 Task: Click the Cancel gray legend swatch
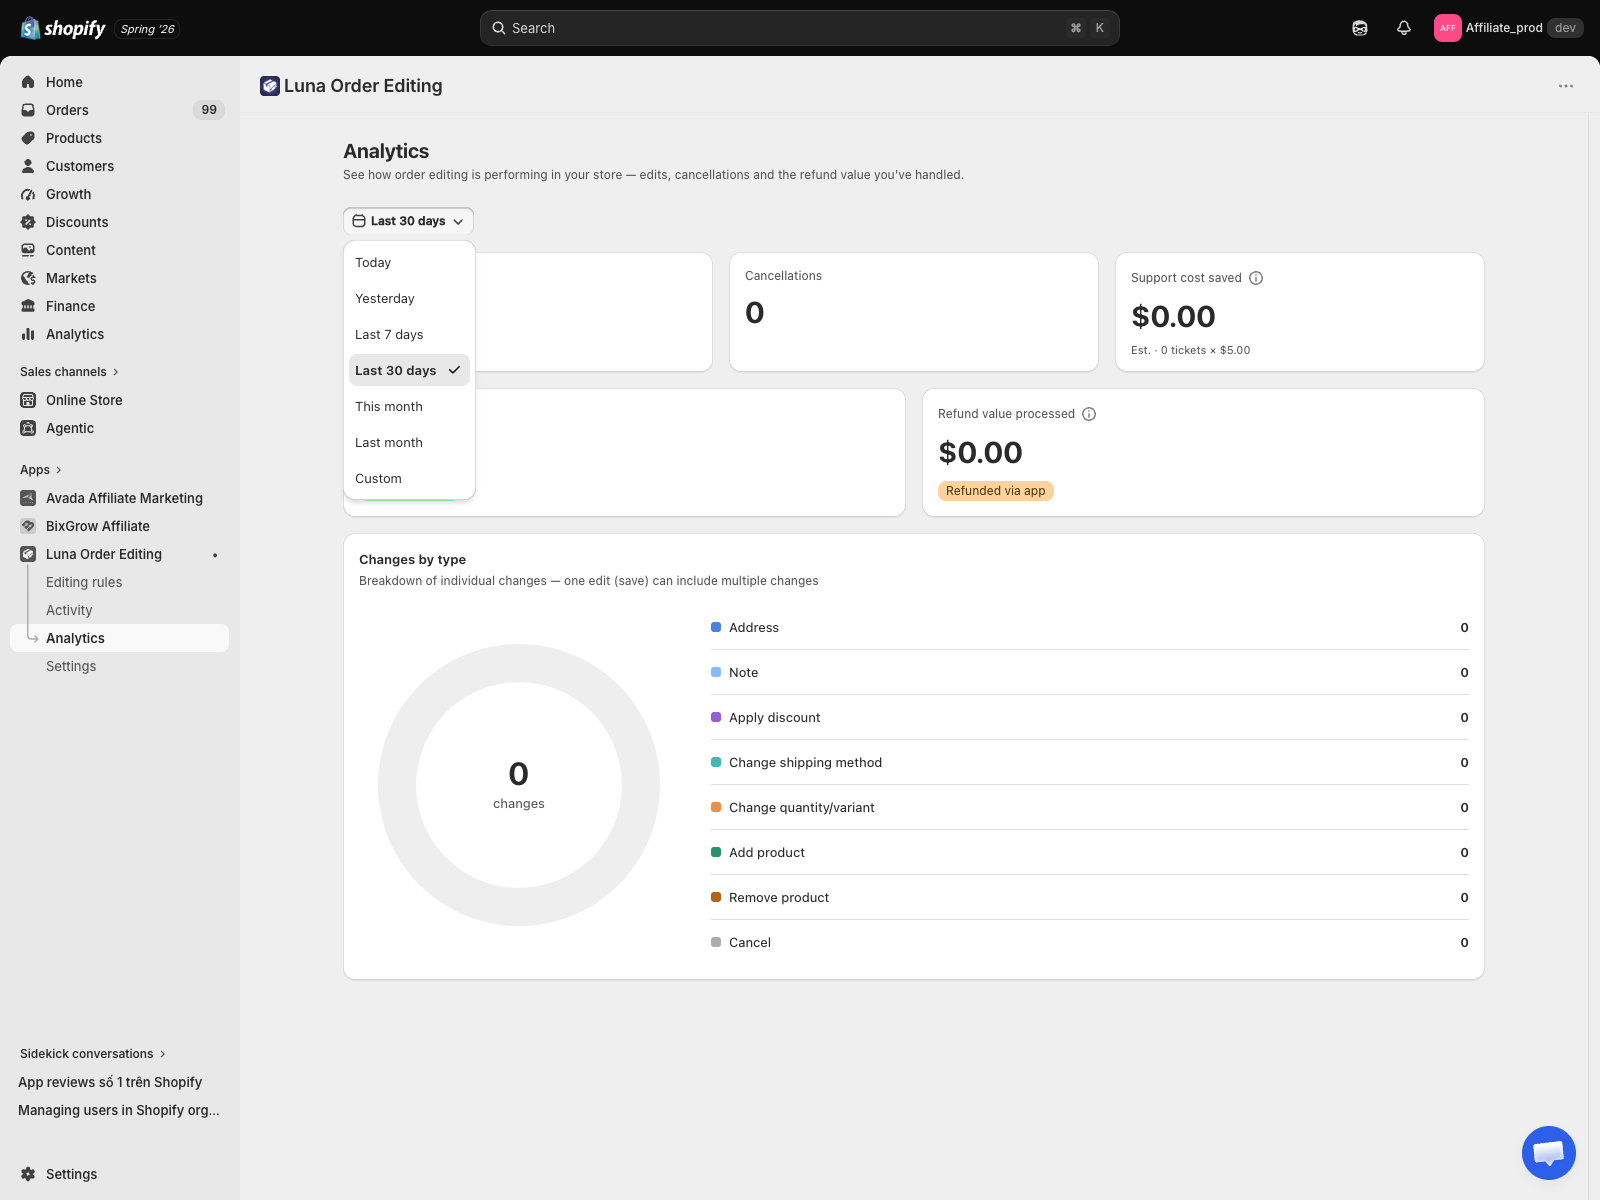[x=716, y=942]
